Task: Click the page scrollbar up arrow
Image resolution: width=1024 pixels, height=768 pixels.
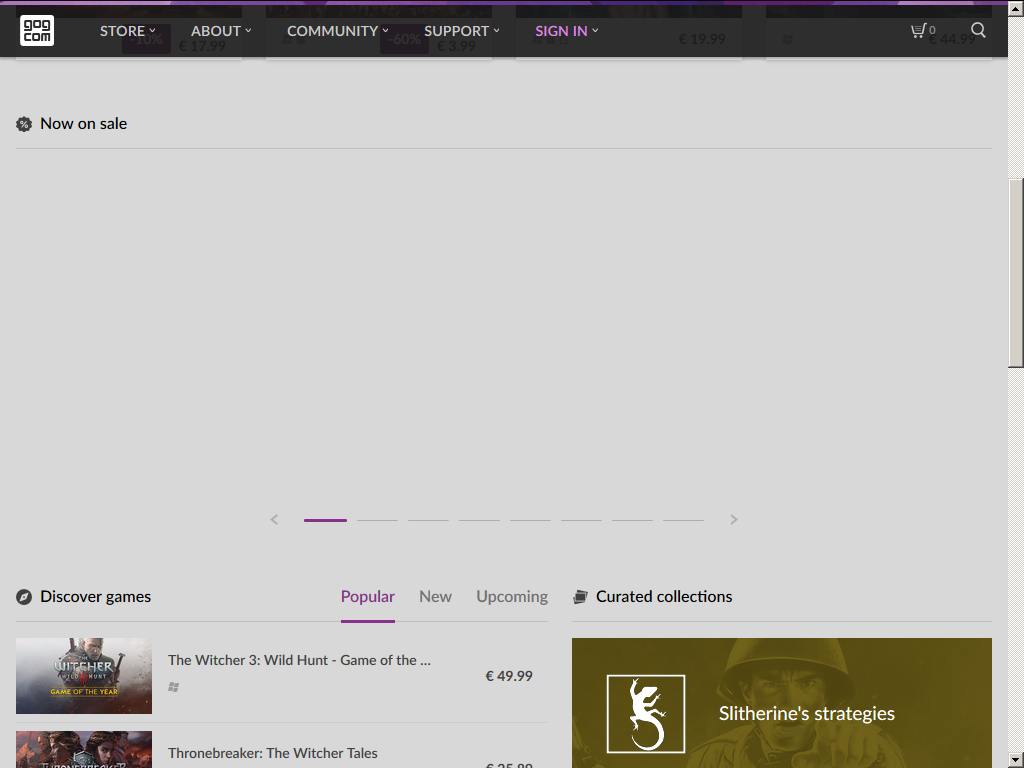Action: tap(1016, 8)
